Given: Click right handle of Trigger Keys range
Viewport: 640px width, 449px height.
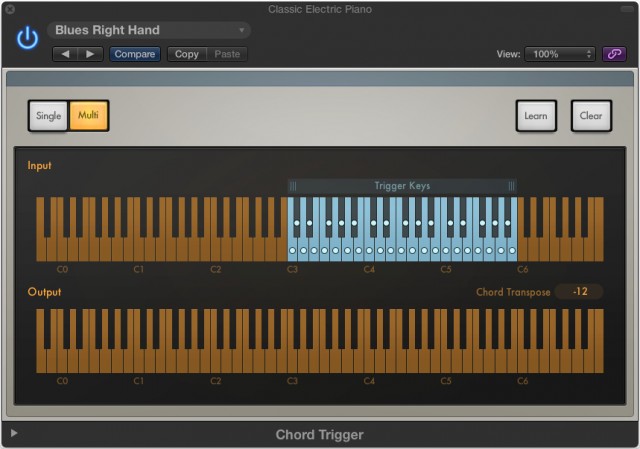Looking at the screenshot, I should pos(511,186).
